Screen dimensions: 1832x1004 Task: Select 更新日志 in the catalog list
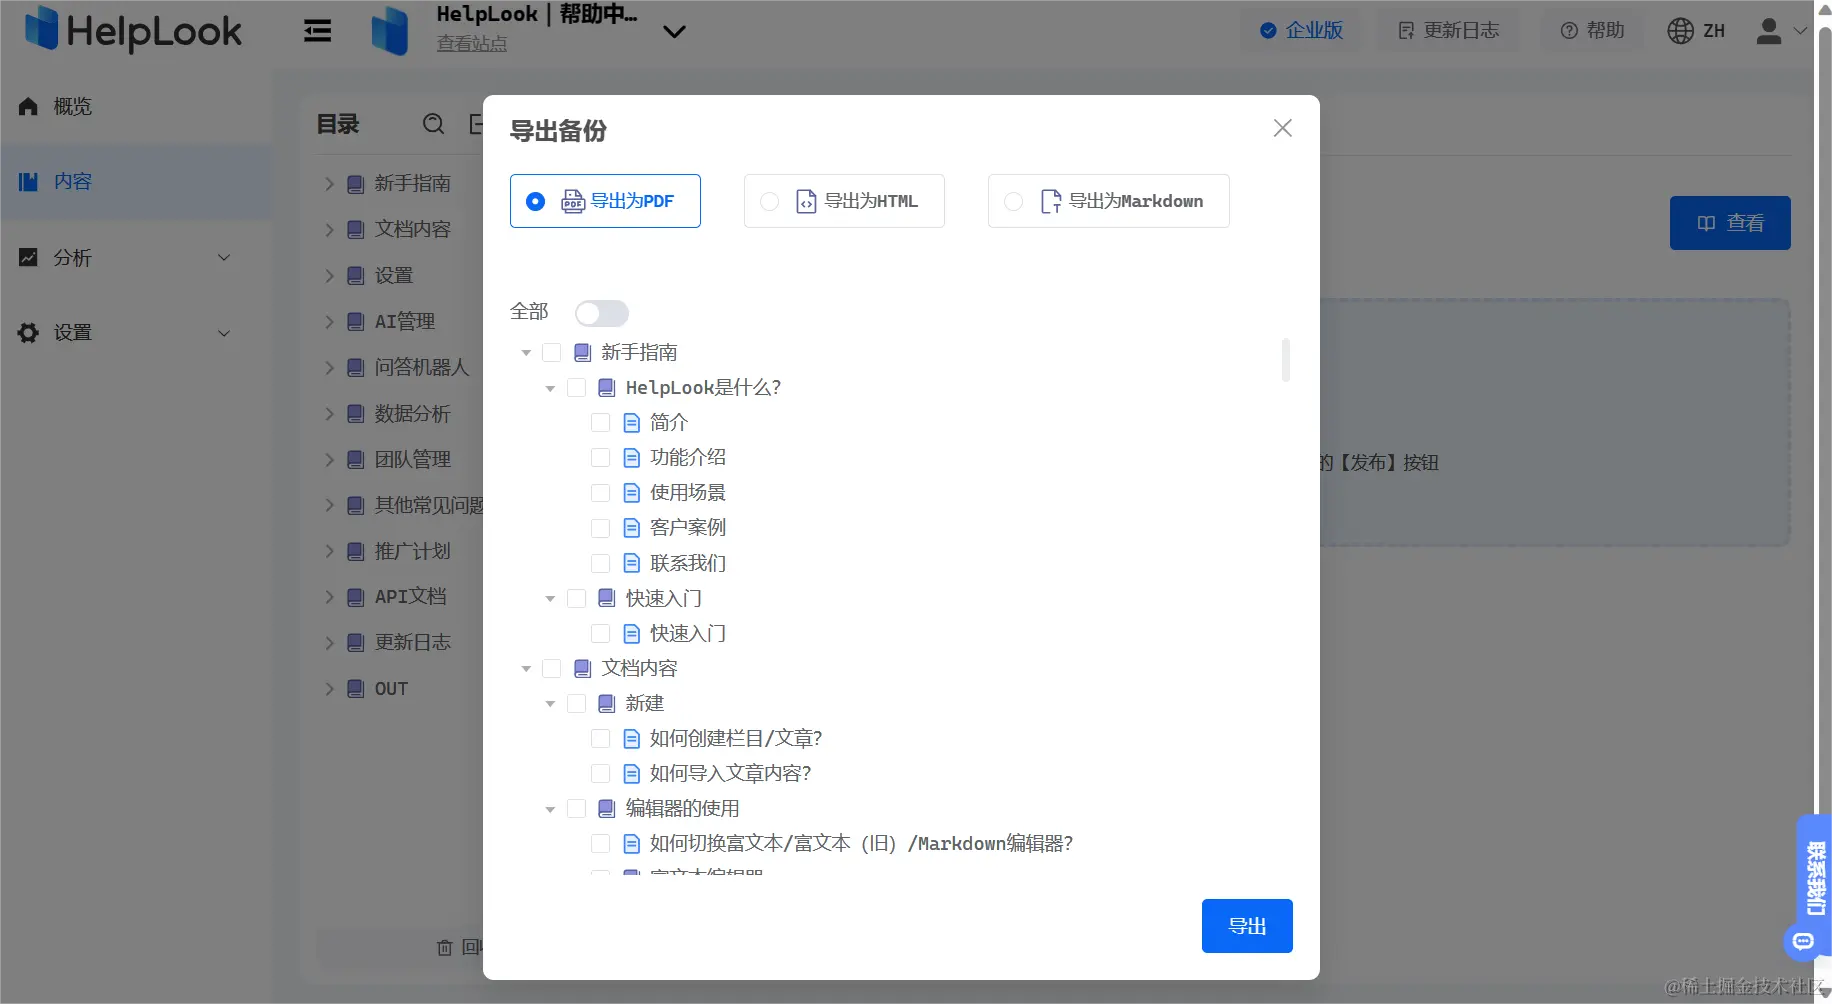(x=412, y=642)
